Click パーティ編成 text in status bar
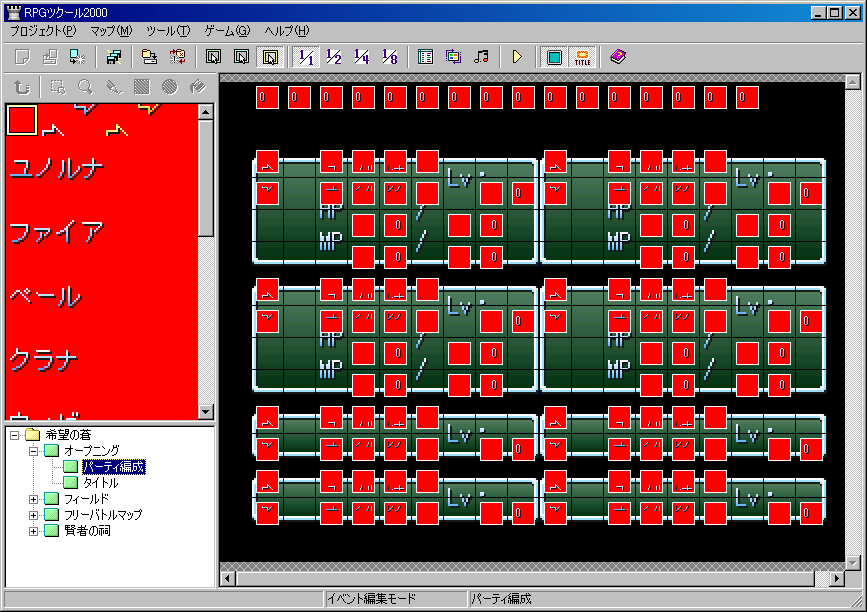Screen dimensions: 867x612 tap(502, 599)
